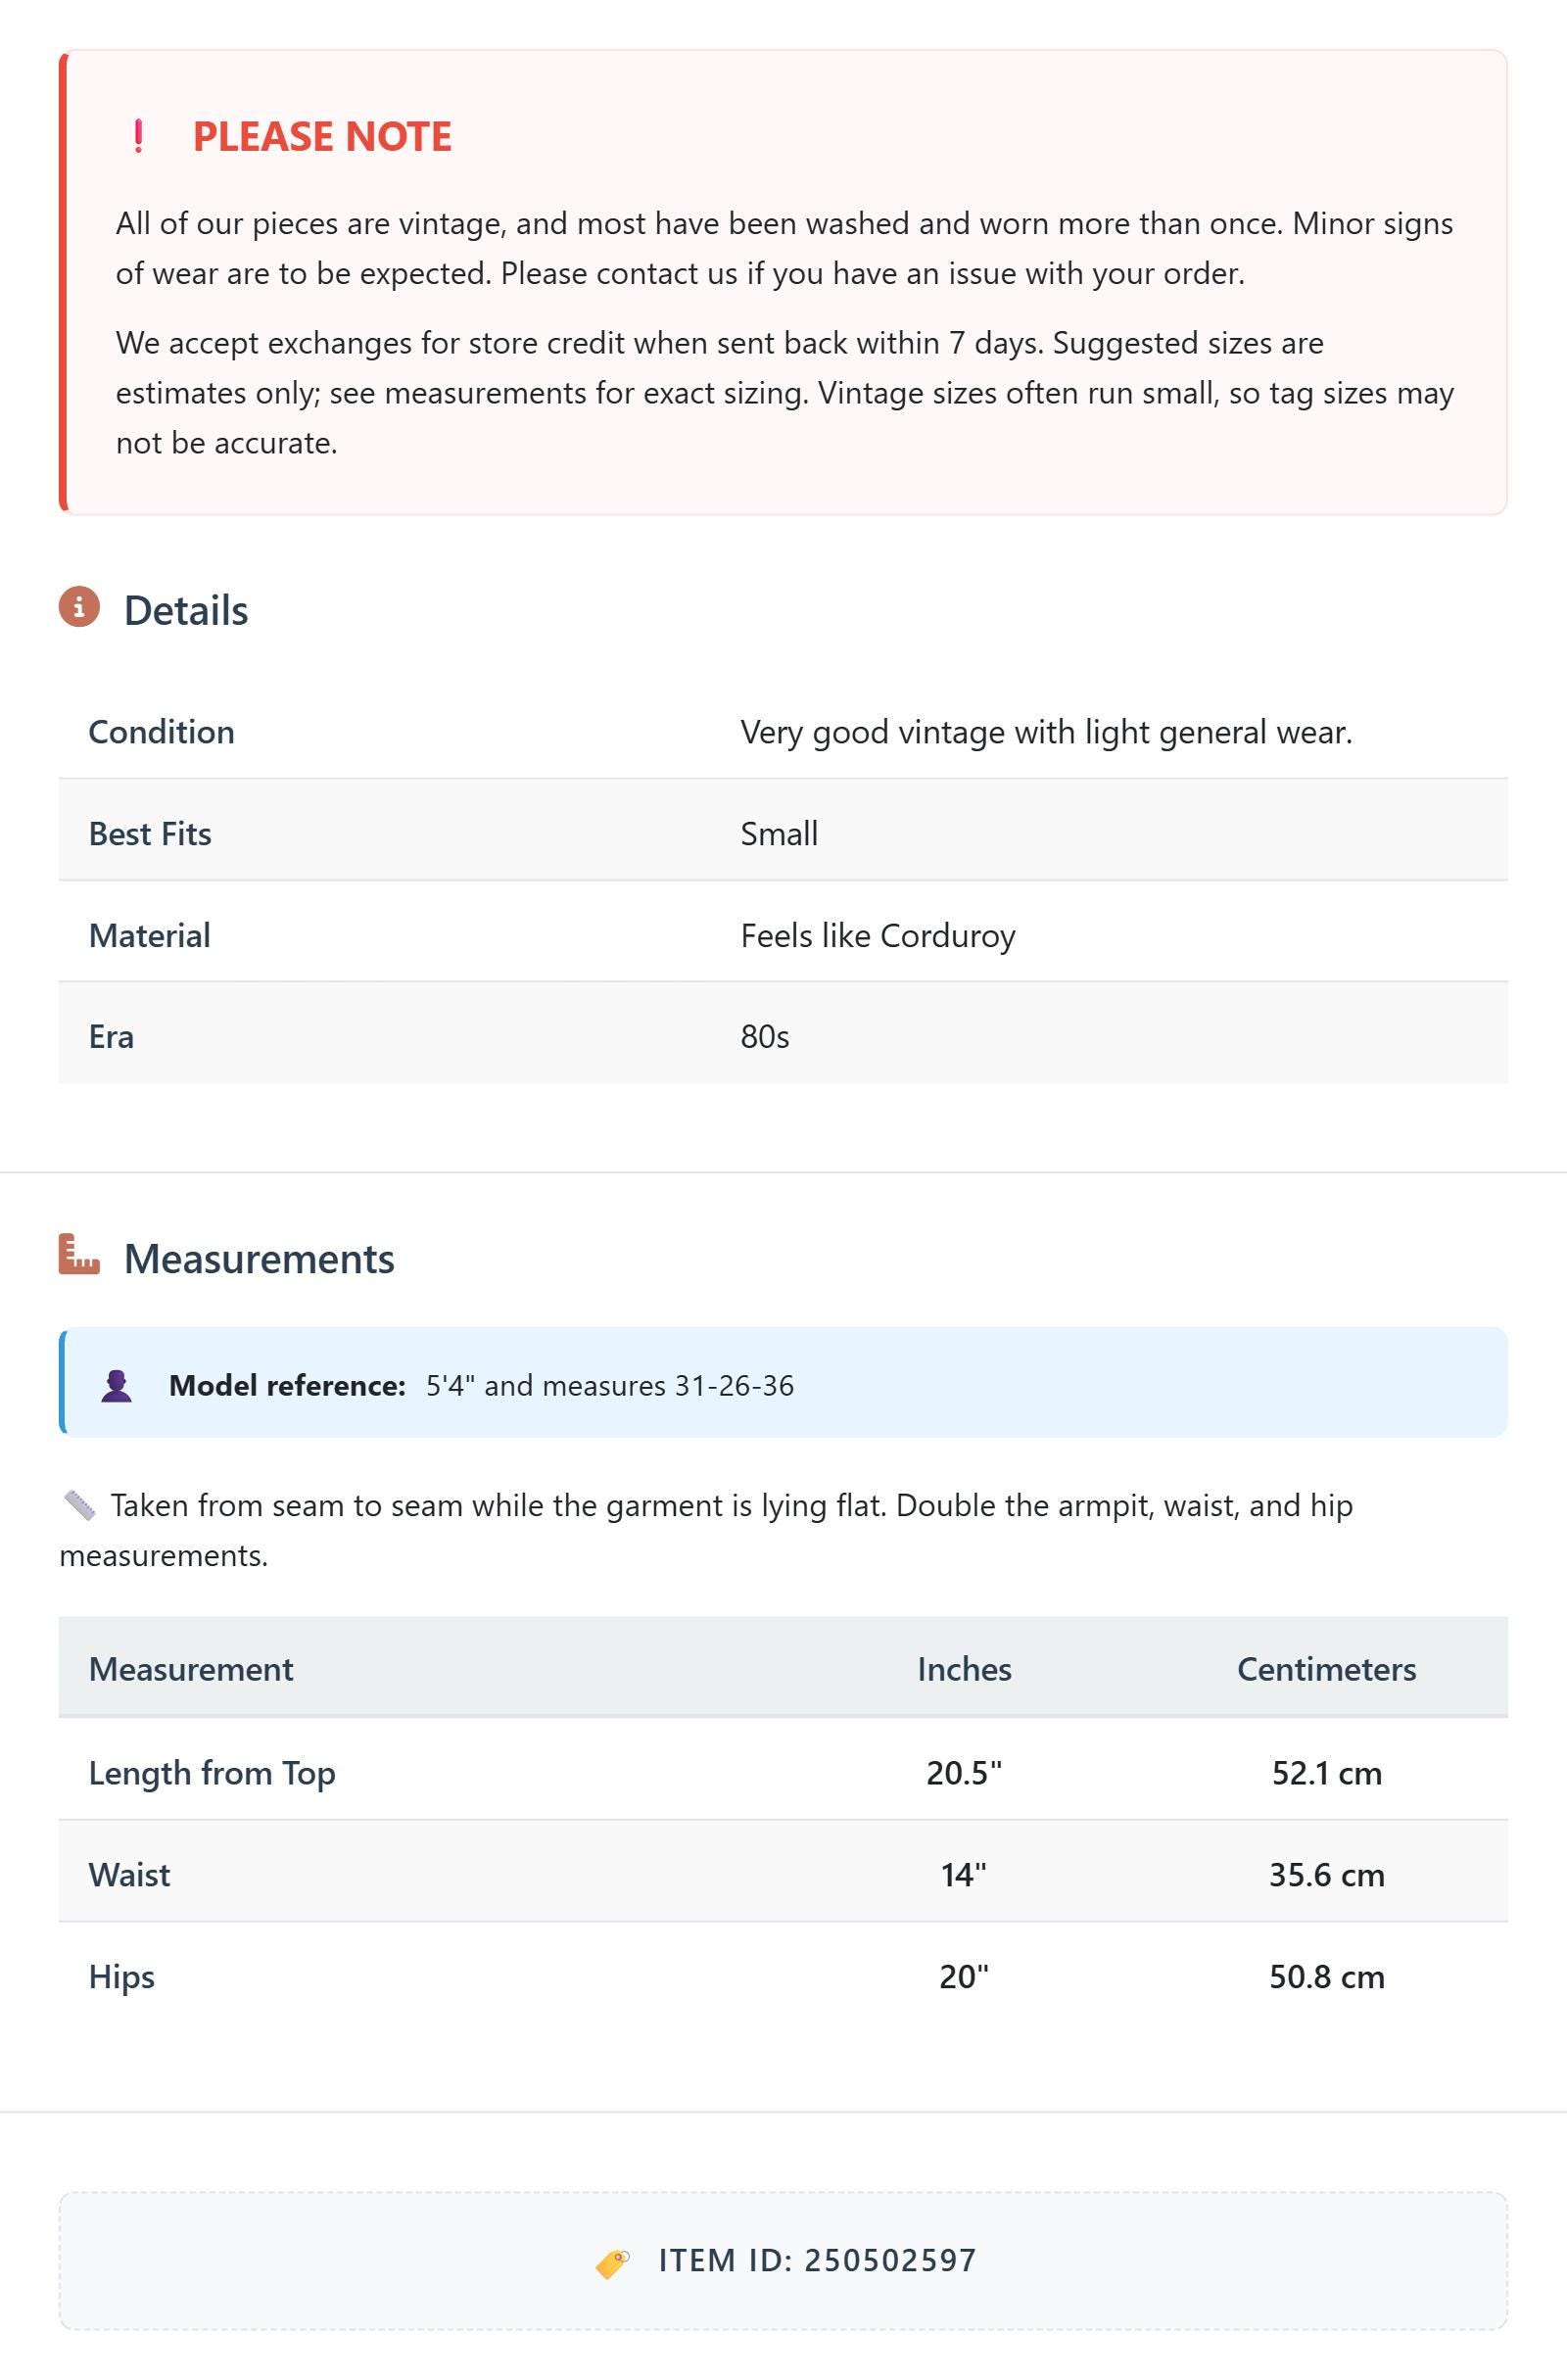Image resolution: width=1567 pixels, height=2380 pixels.
Task: Click the small ruler emoji before 'Taken from seam'
Action: (79, 1505)
